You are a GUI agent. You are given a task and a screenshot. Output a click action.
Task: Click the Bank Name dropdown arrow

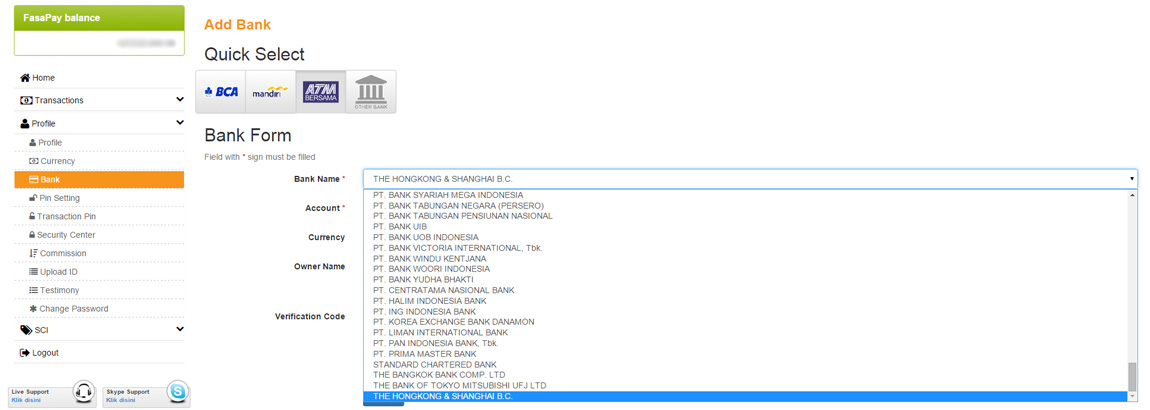(1132, 179)
